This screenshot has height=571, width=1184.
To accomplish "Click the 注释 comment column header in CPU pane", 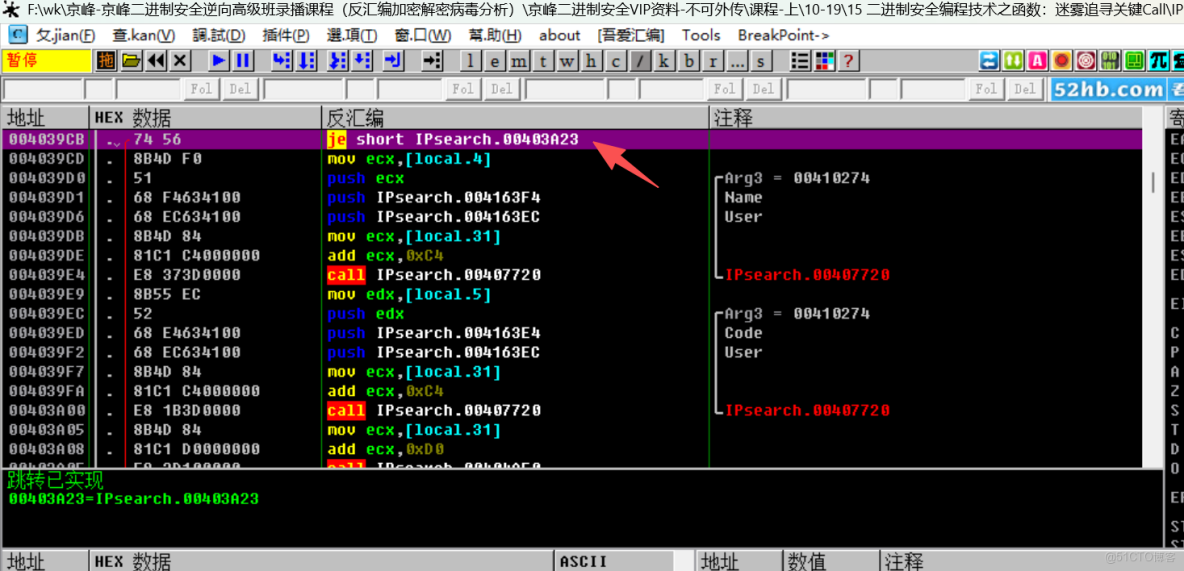I will point(926,118).
